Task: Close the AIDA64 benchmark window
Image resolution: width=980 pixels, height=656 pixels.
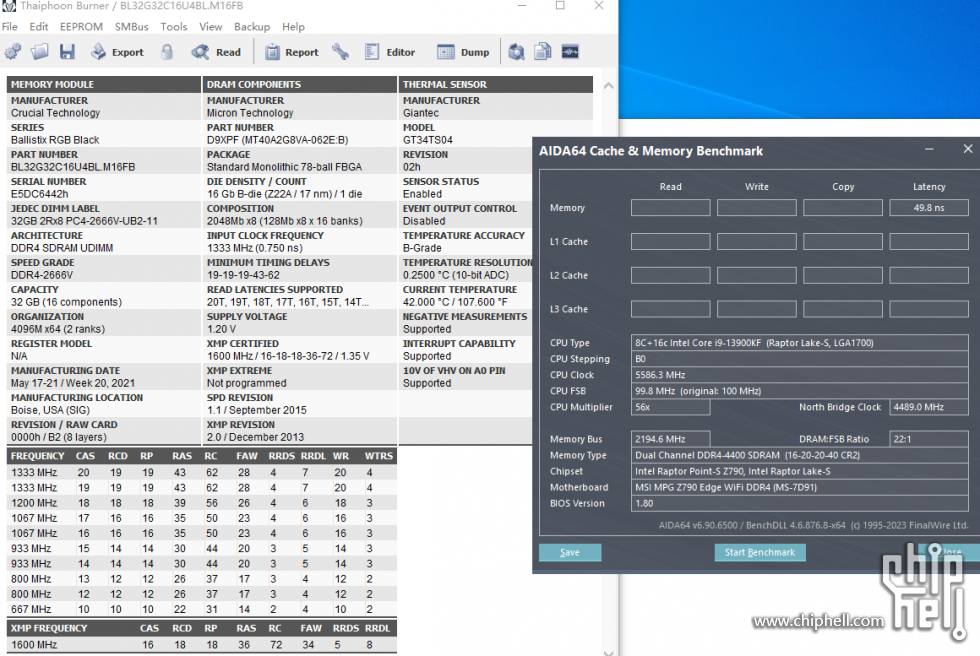Action: [x=968, y=149]
